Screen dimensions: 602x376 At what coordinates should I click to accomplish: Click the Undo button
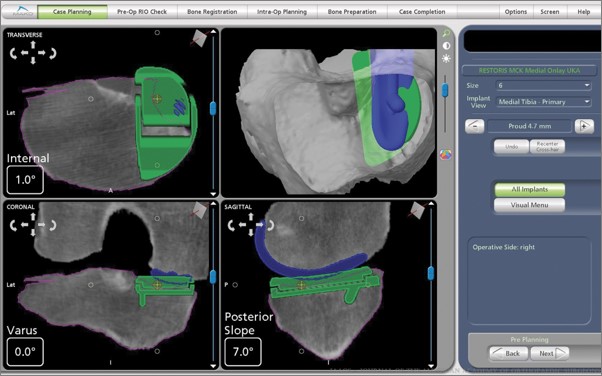tap(511, 147)
